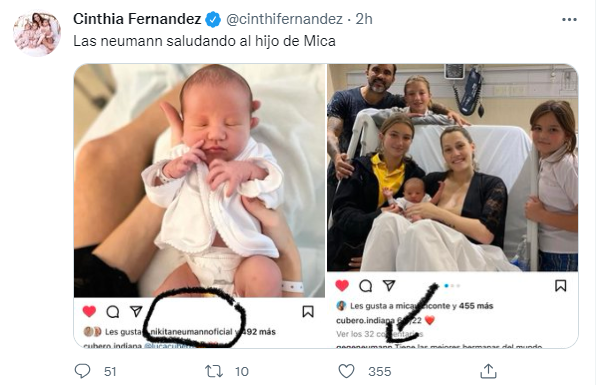Click red heart under family photo
Image resolution: width=609 pixels, height=385 pixels.
[x=342, y=286]
